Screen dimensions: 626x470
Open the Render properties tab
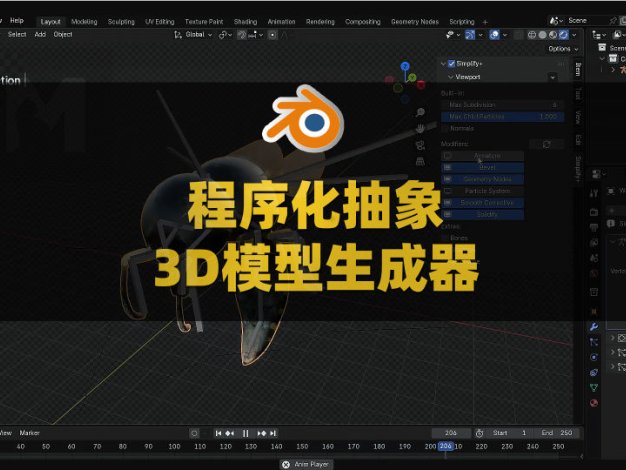[594, 212]
